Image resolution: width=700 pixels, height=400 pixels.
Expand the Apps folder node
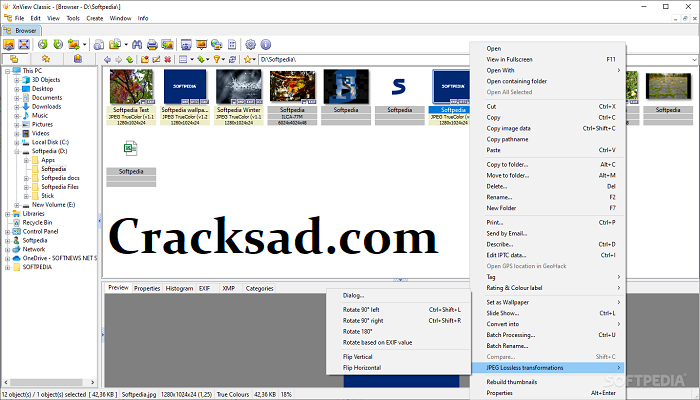(26, 160)
